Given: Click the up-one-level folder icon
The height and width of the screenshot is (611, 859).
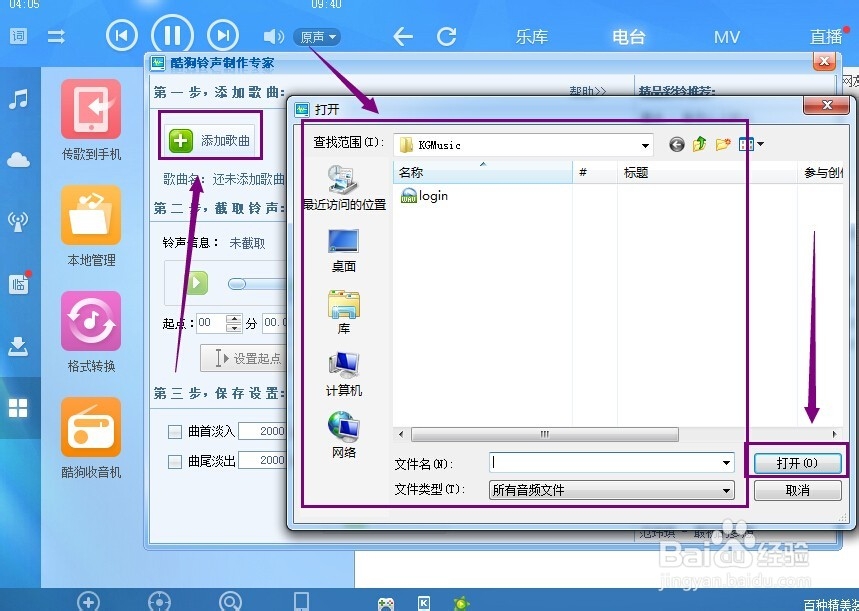Looking at the screenshot, I should coord(700,145).
